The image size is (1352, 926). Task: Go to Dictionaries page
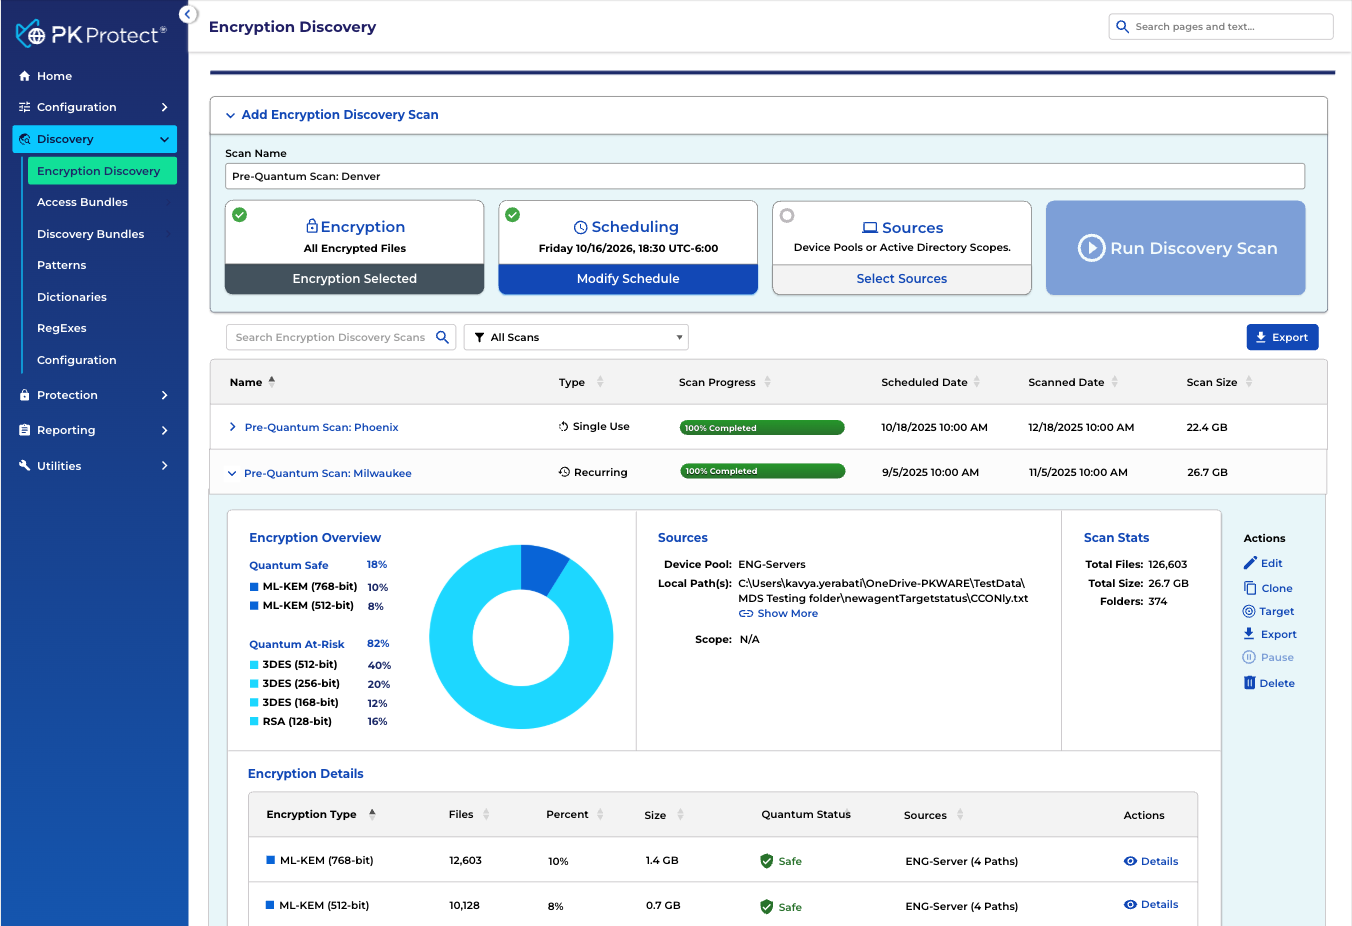point(72,297)
